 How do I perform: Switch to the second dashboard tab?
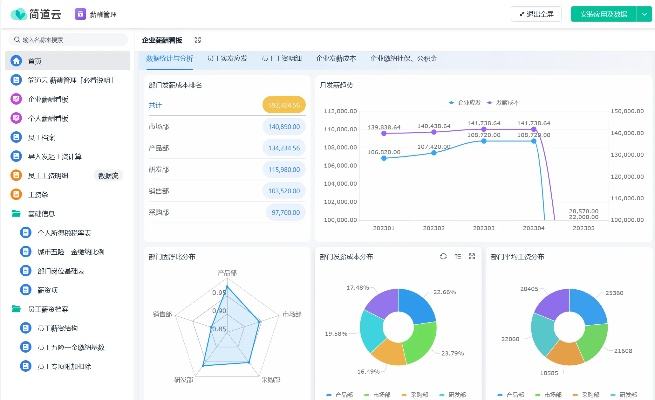coord(226,59)
